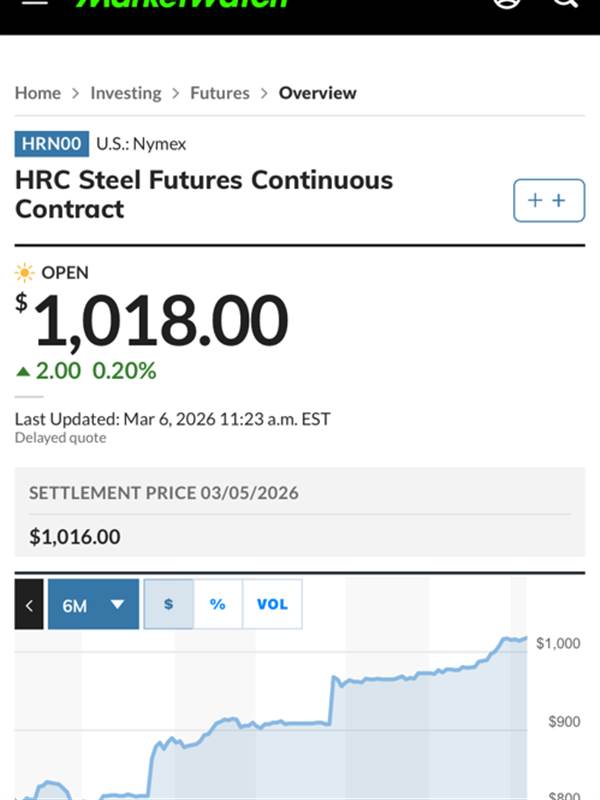The height and width of the screenshot is (800, 600).
Task: Switch chart to dollar price view
Action: tap(168, 604)
